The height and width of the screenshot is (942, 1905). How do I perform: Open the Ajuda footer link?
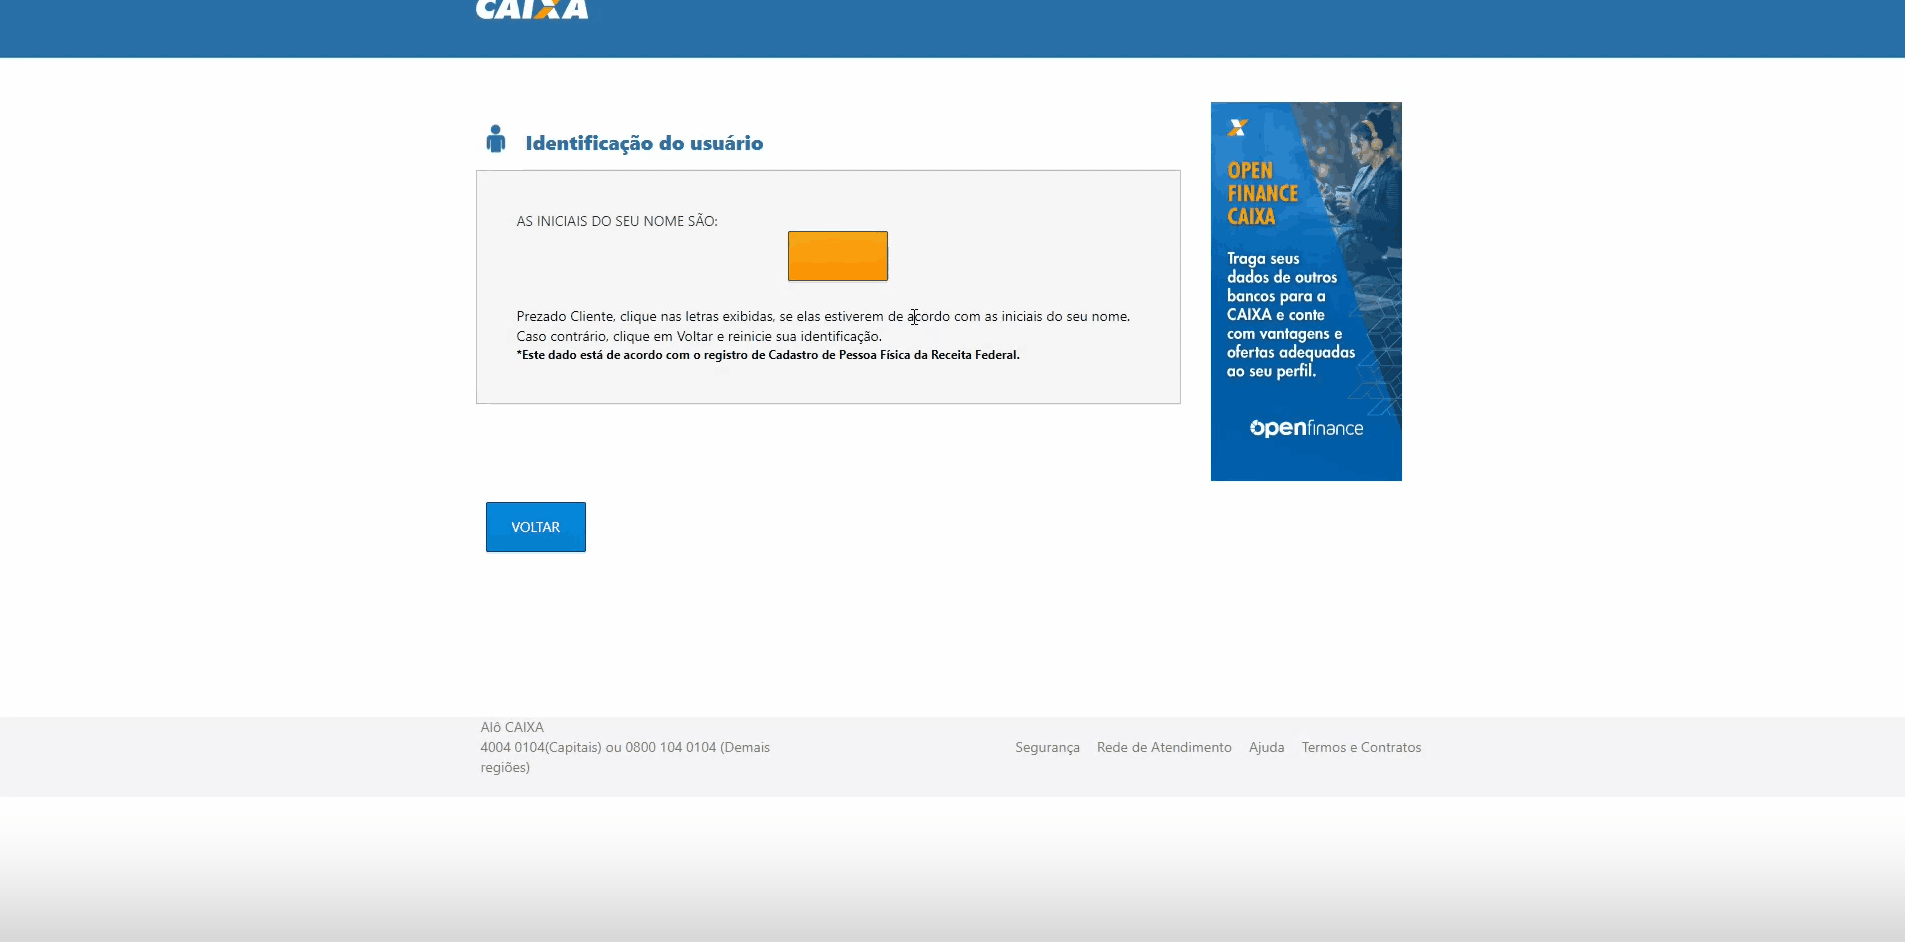click(1266, 747)
